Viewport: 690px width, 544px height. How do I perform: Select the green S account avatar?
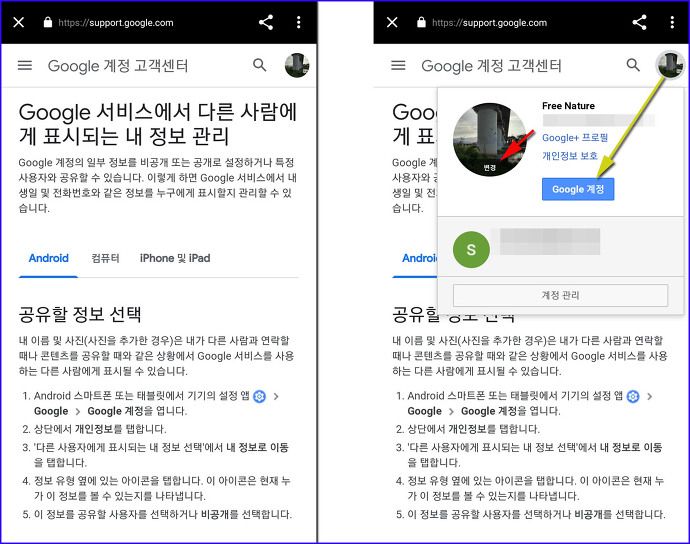[471, 250]
